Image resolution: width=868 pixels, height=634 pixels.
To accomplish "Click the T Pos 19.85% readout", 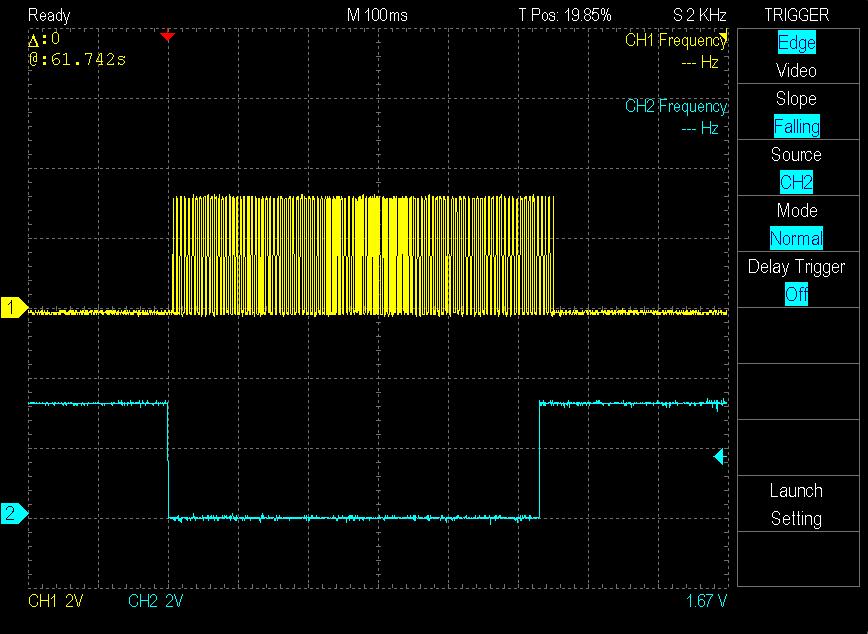I will (564, 15).
